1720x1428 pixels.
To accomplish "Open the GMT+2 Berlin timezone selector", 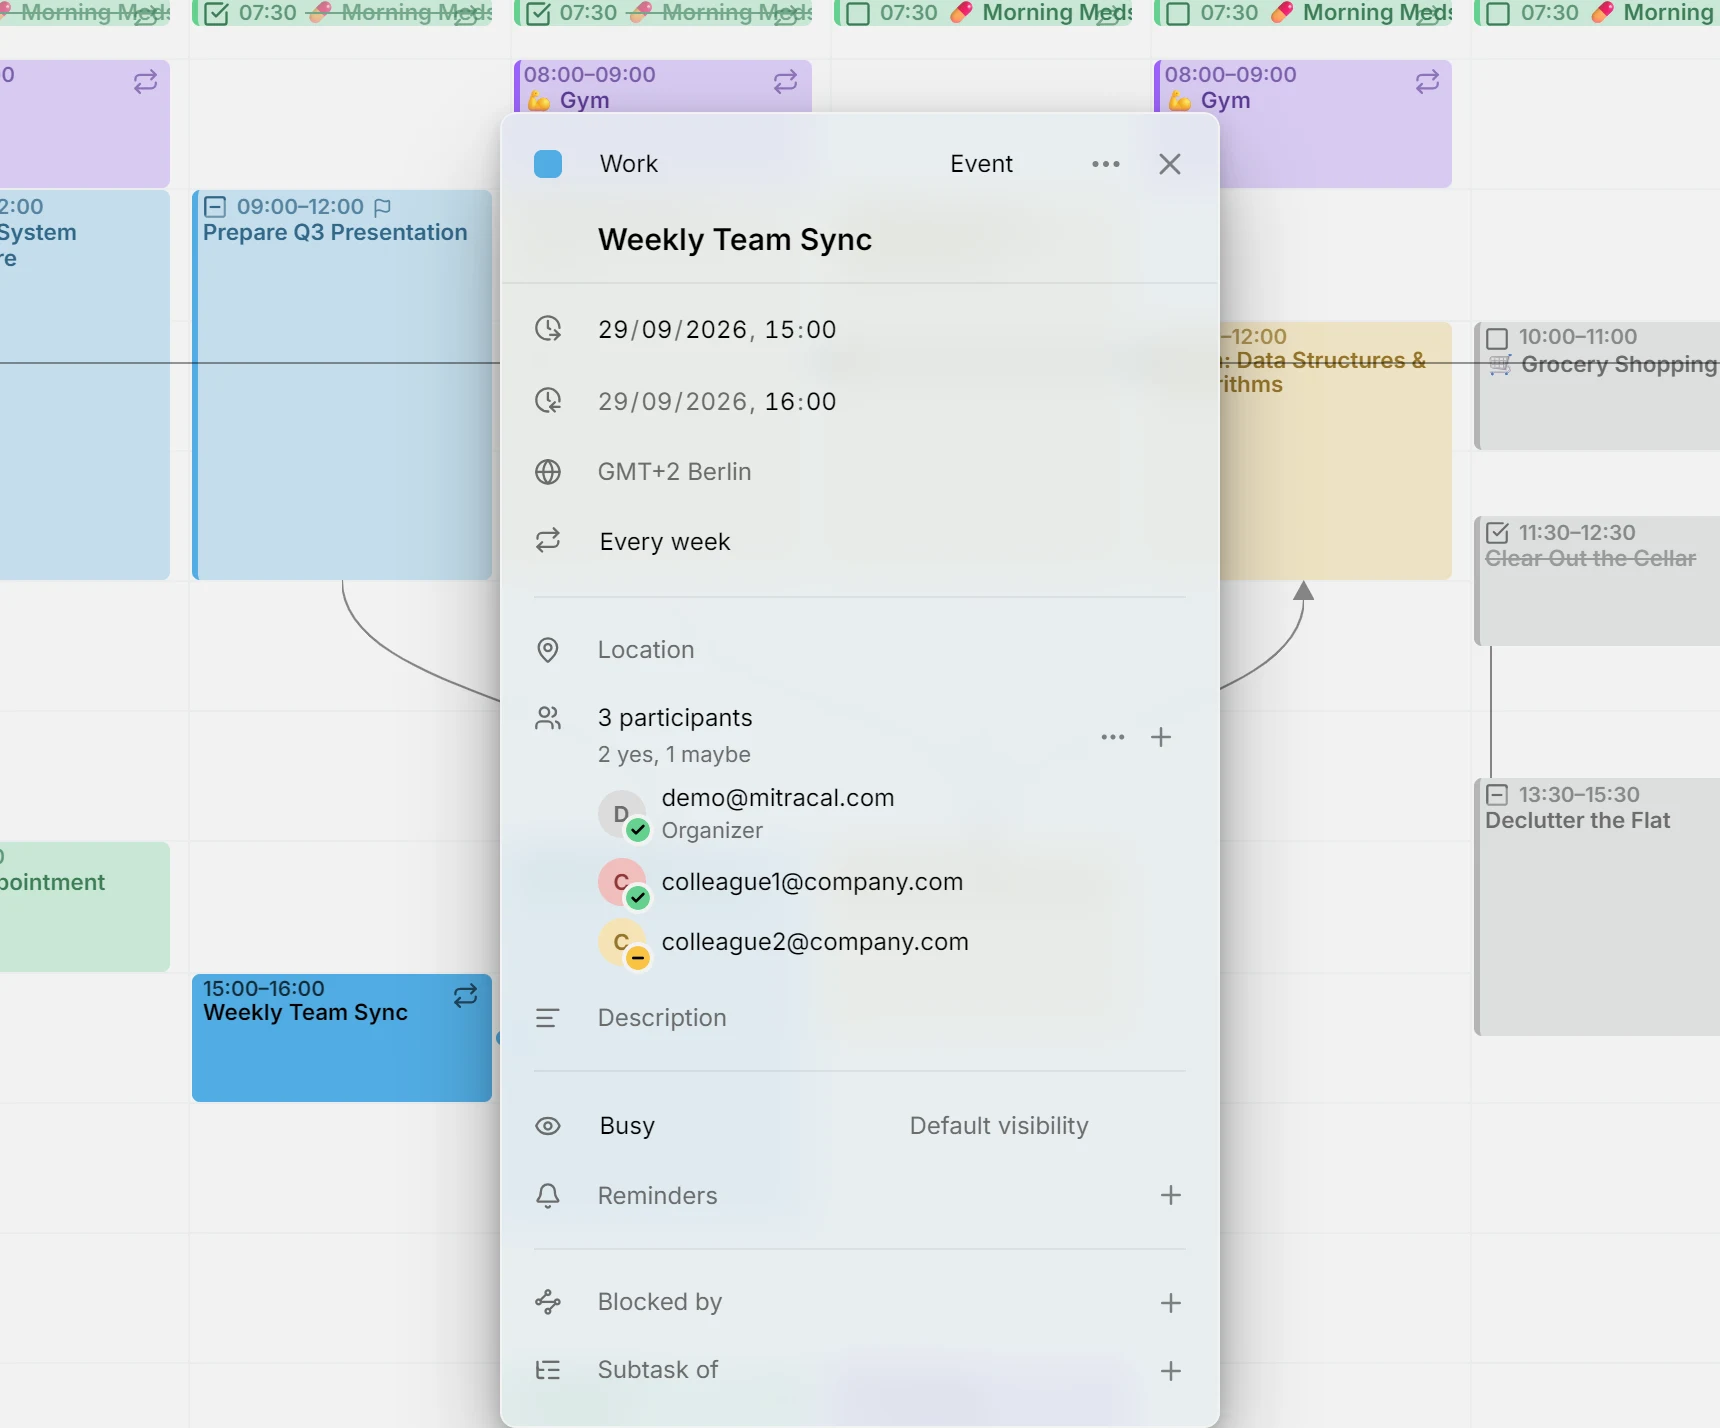I will coord(675,472).
